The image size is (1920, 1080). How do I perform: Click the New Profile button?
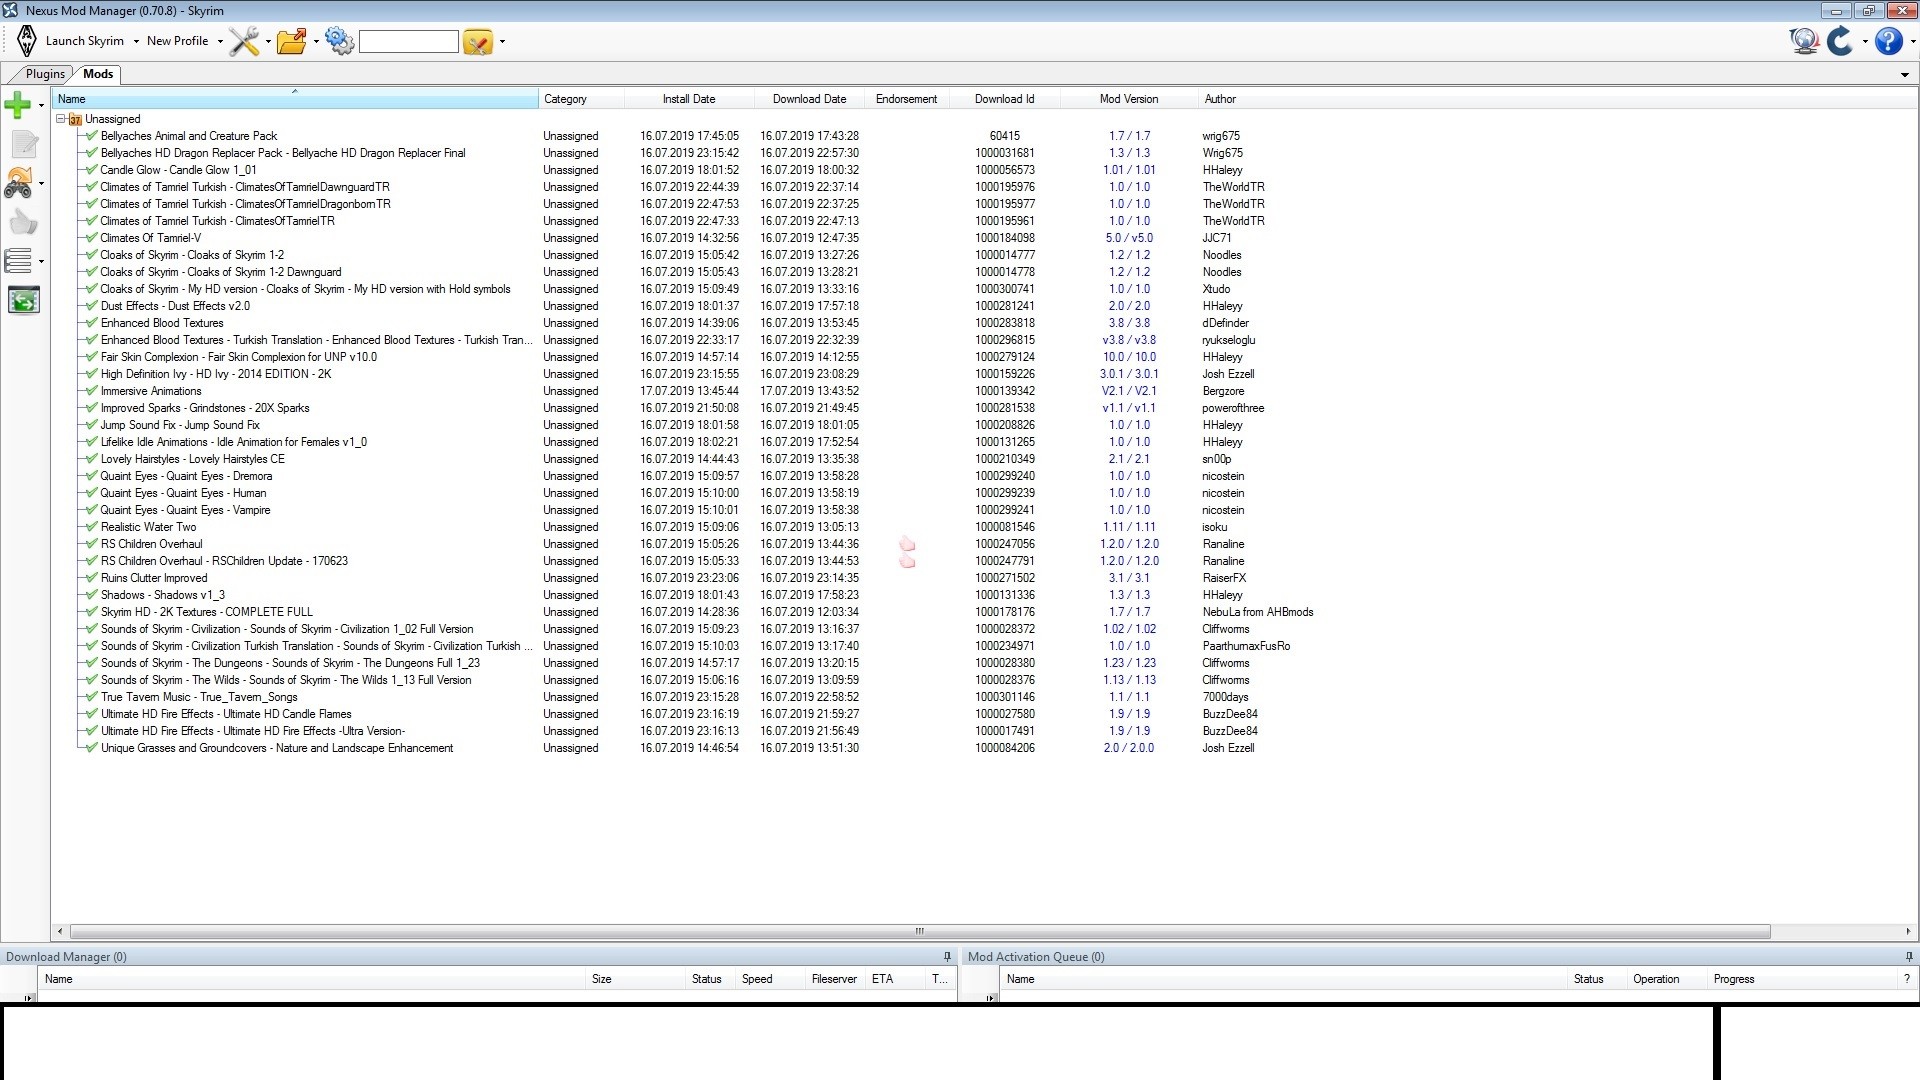click(x=178, y=41)
